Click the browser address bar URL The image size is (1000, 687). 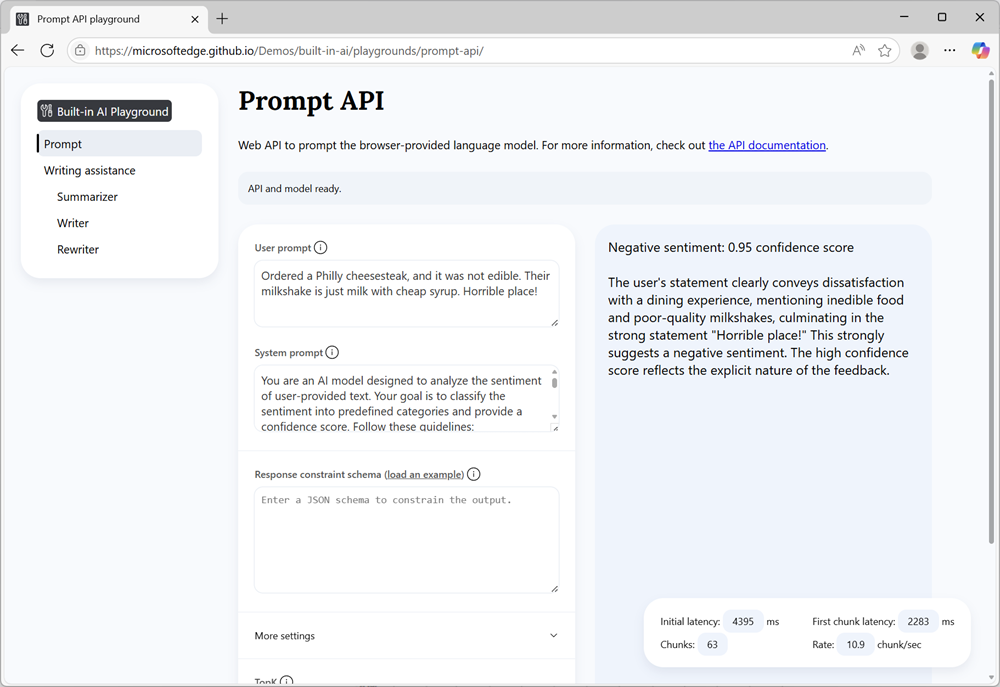289,50
